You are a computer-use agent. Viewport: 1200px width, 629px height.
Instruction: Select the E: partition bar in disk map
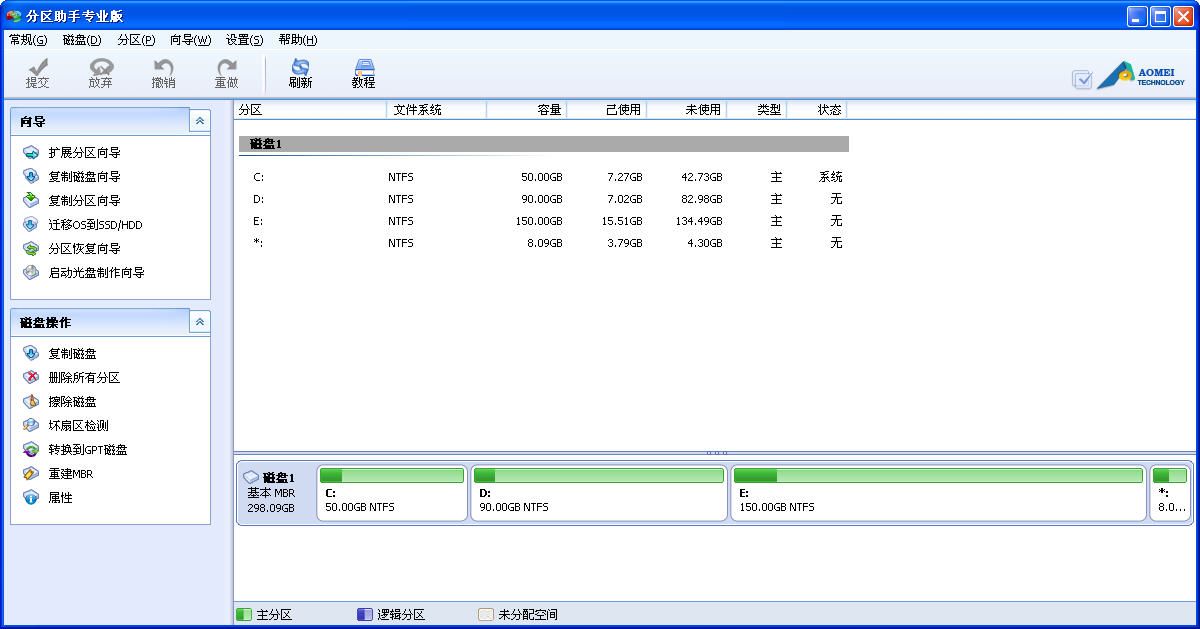[x=938, y=492]
